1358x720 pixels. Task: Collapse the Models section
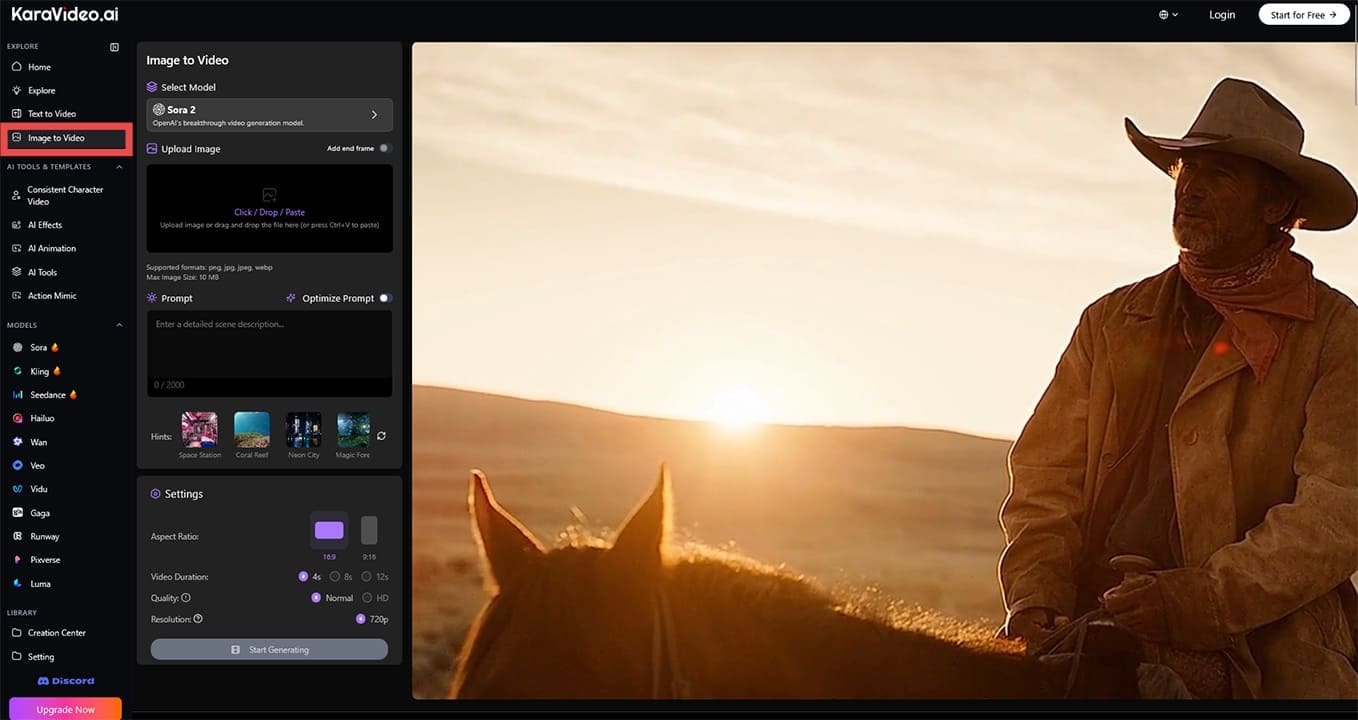click(x=118, y=324)
